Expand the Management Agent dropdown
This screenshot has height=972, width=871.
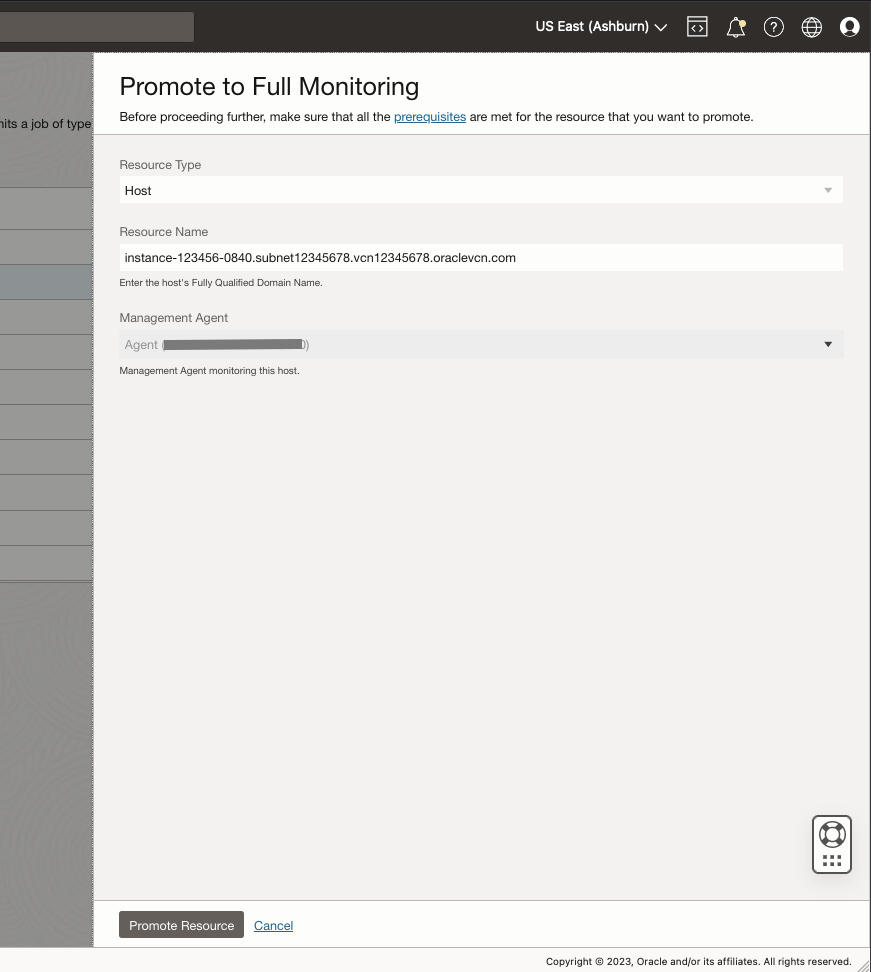[x=480, y=344]
